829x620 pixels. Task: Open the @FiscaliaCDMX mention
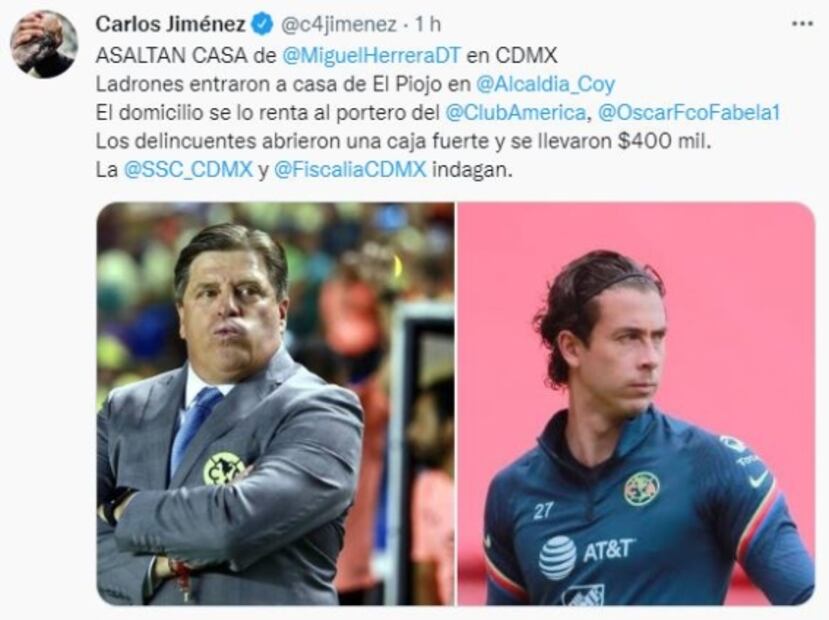[x=351, y=170]
